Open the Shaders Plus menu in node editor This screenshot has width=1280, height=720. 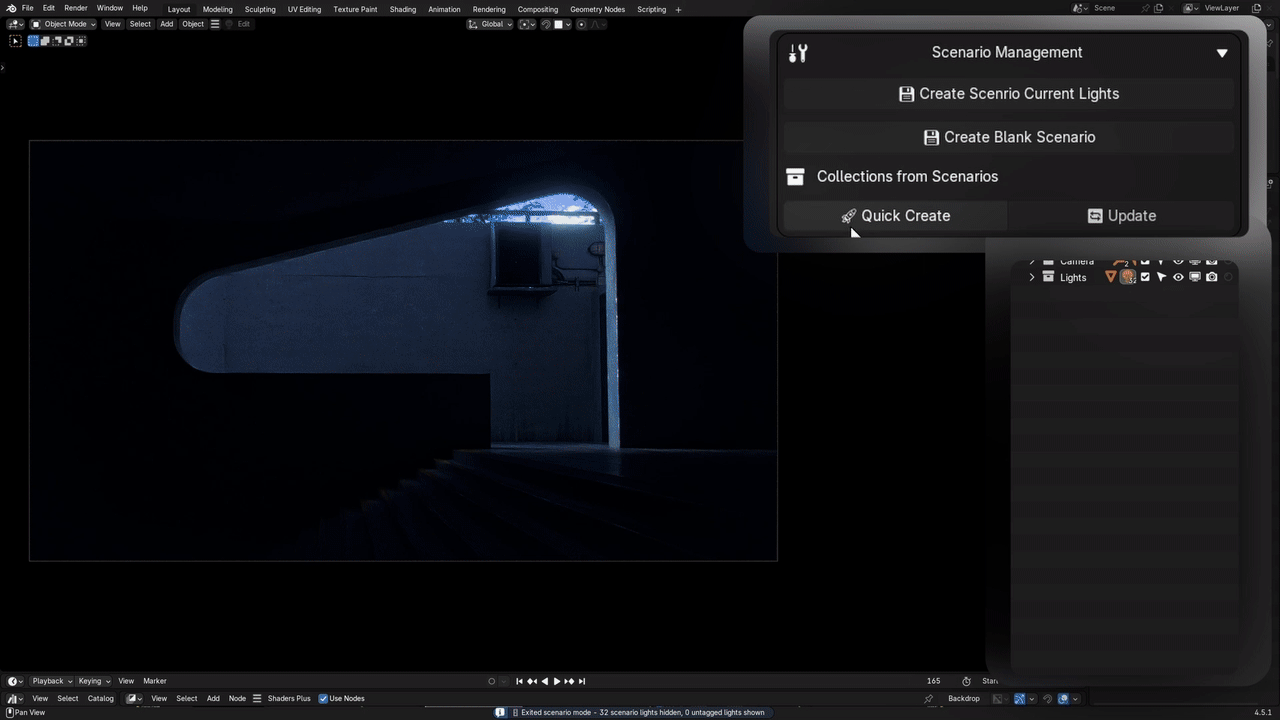pyautogui.click(x=289, y=698)
